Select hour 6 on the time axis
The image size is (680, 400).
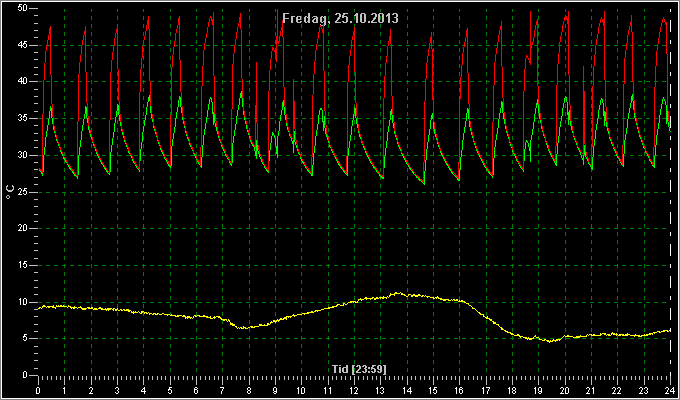click(x=196, y=391)
